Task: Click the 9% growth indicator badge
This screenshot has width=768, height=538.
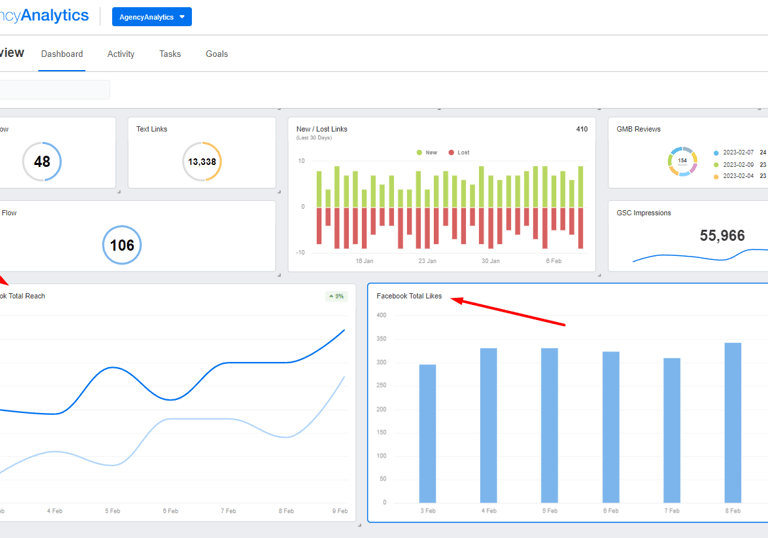Action: tap(336, 296)
